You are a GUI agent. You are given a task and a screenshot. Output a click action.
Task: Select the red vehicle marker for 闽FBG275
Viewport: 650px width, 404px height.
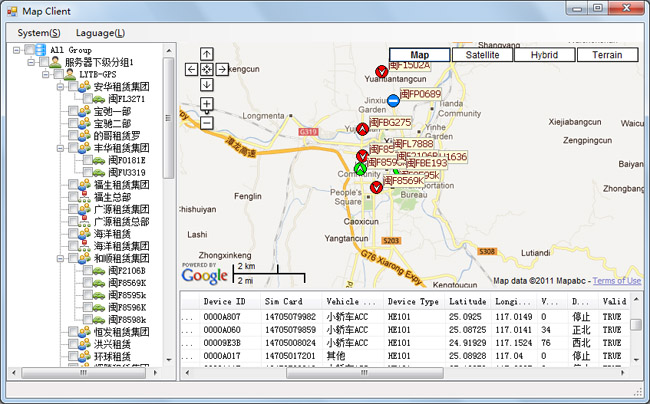click(363, 129)
